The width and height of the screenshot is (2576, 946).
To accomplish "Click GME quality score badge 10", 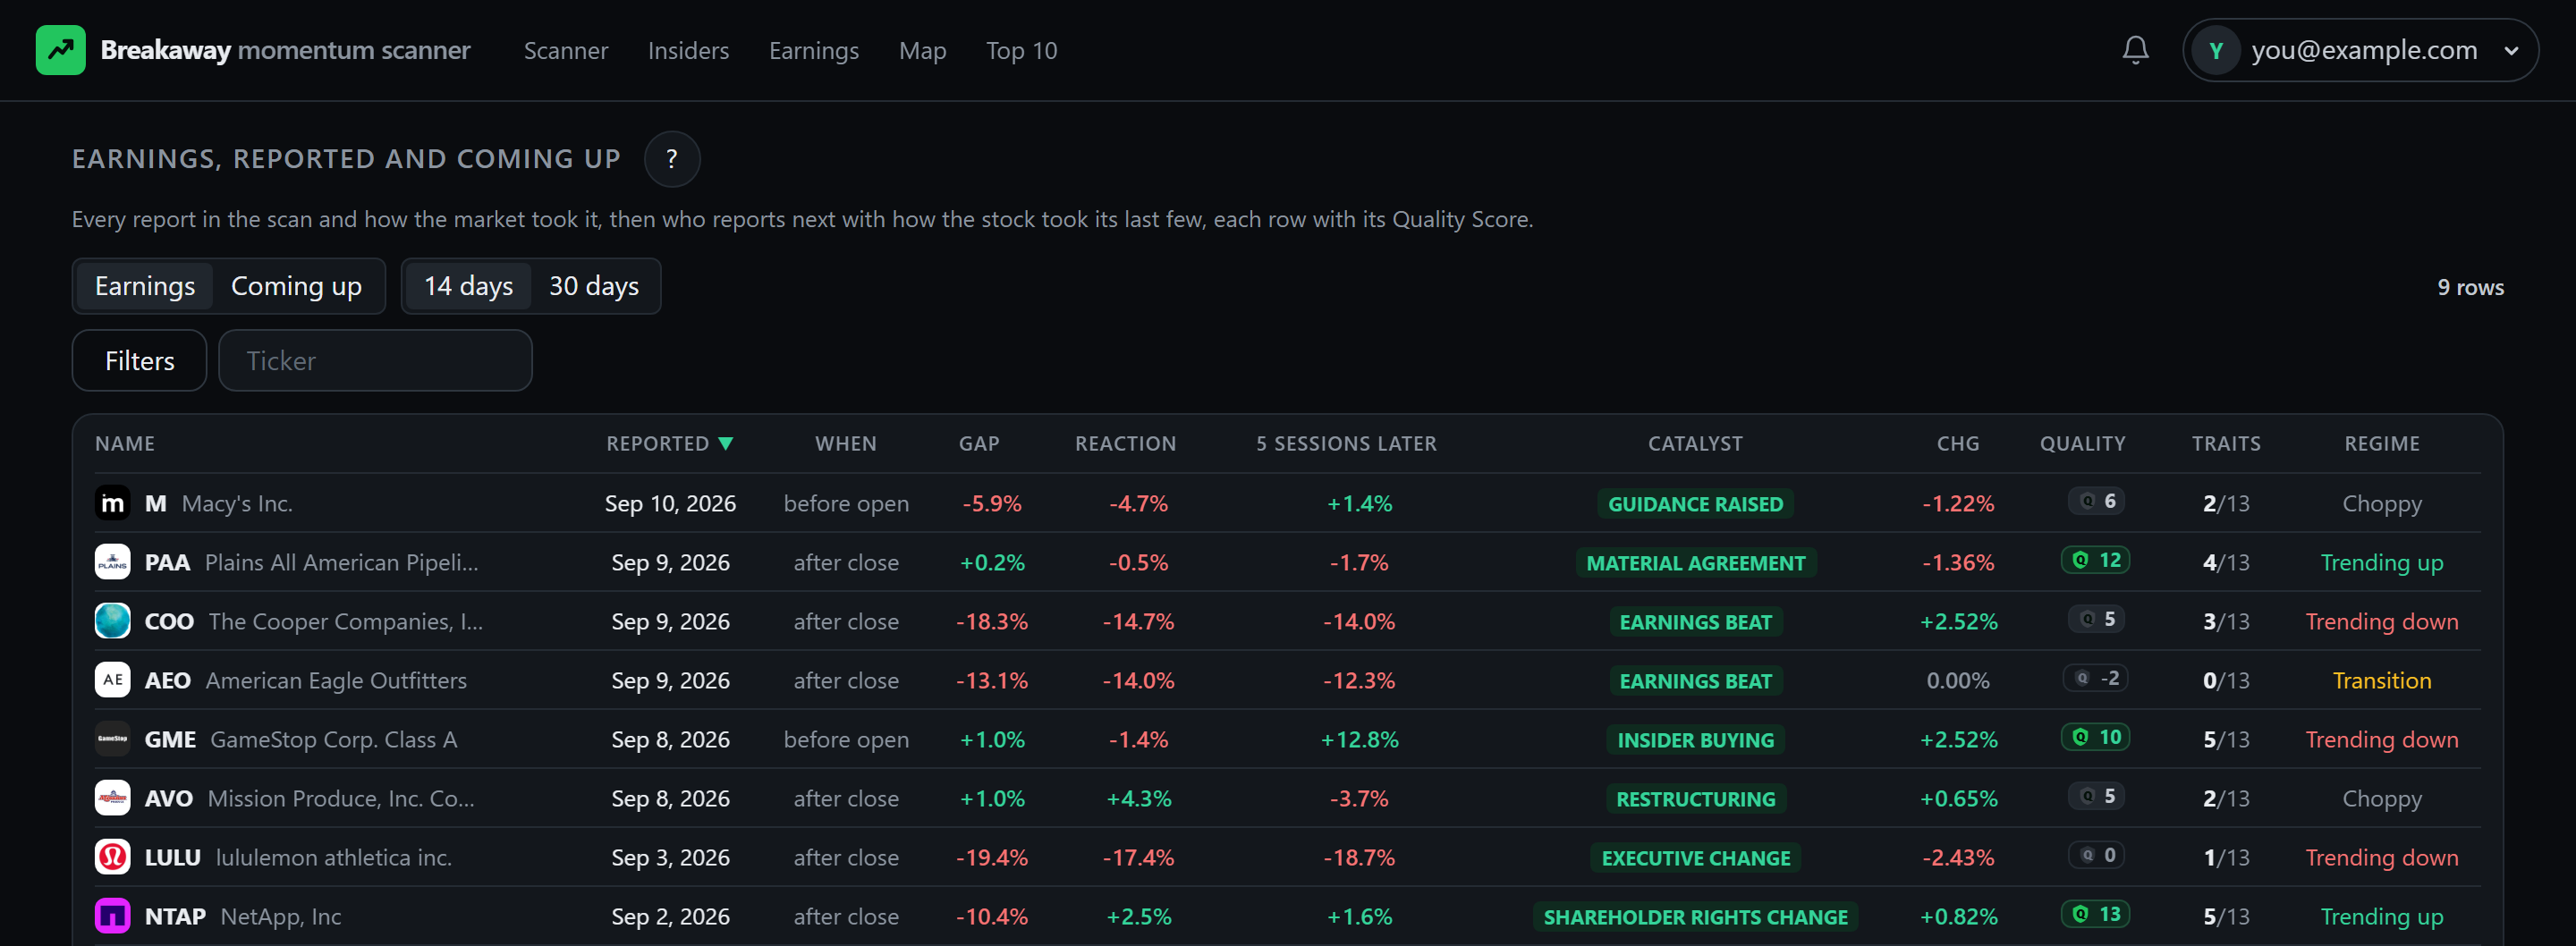I will pos(2096,737).
